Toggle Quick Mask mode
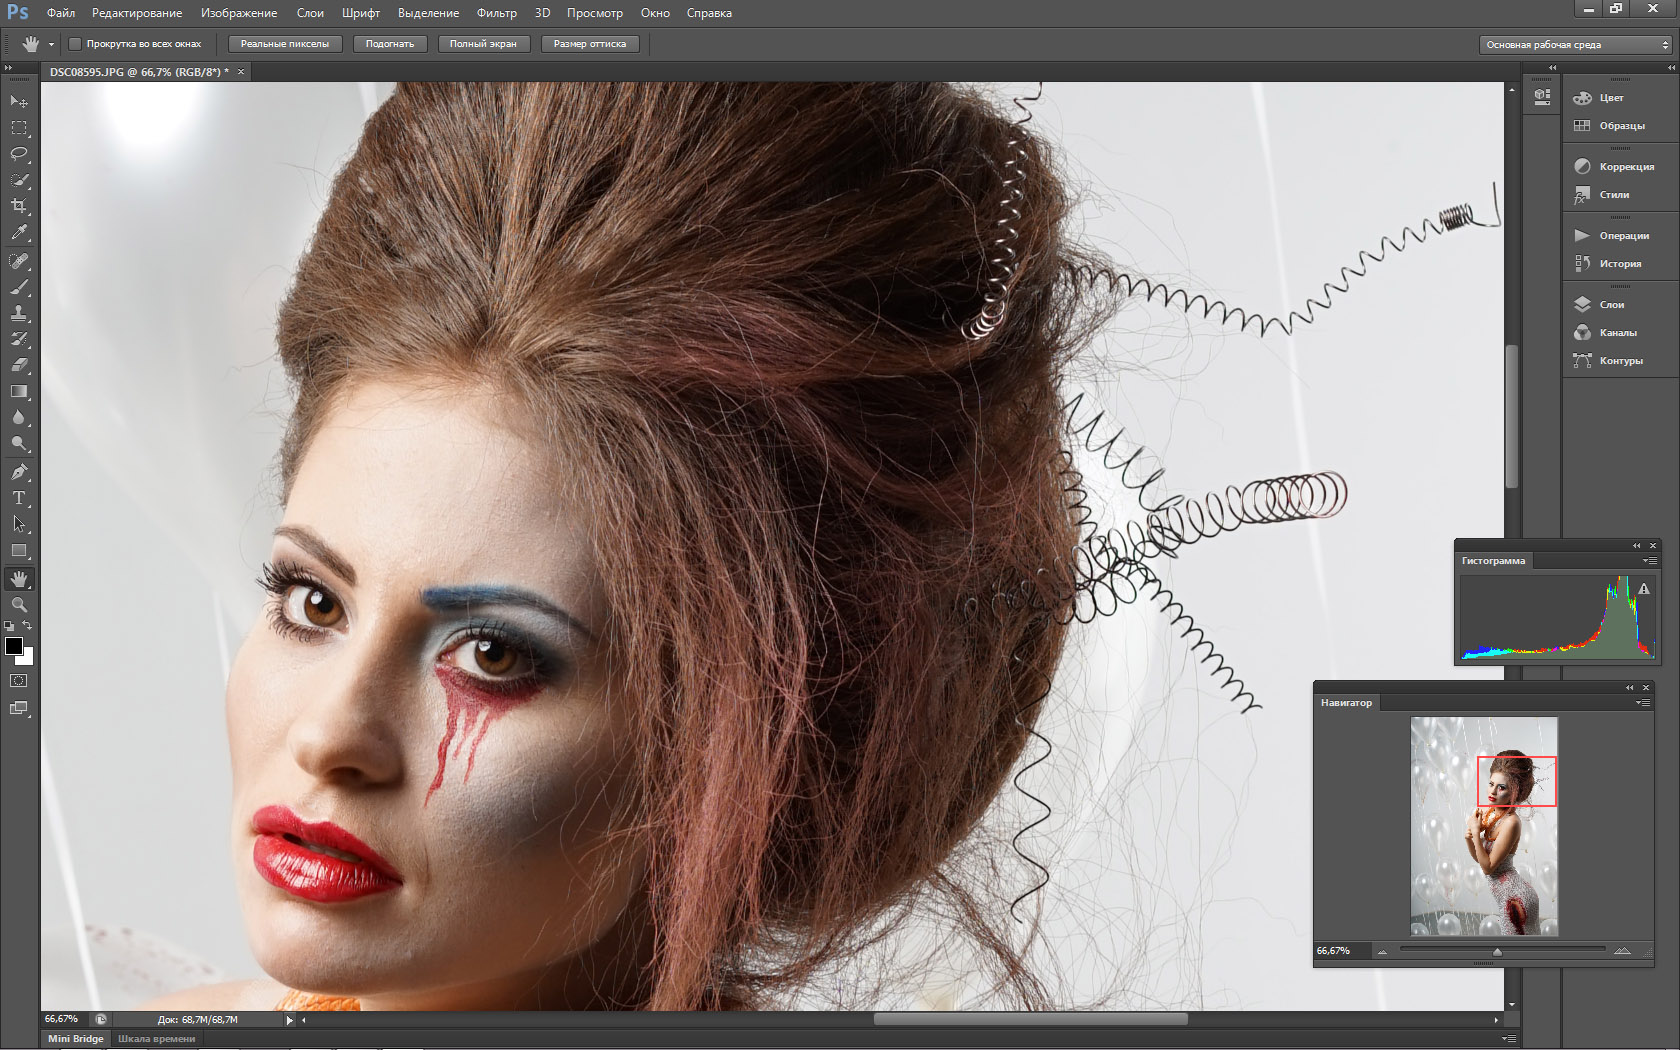This screenshot has width=1680, height=1050. point(19,681)
